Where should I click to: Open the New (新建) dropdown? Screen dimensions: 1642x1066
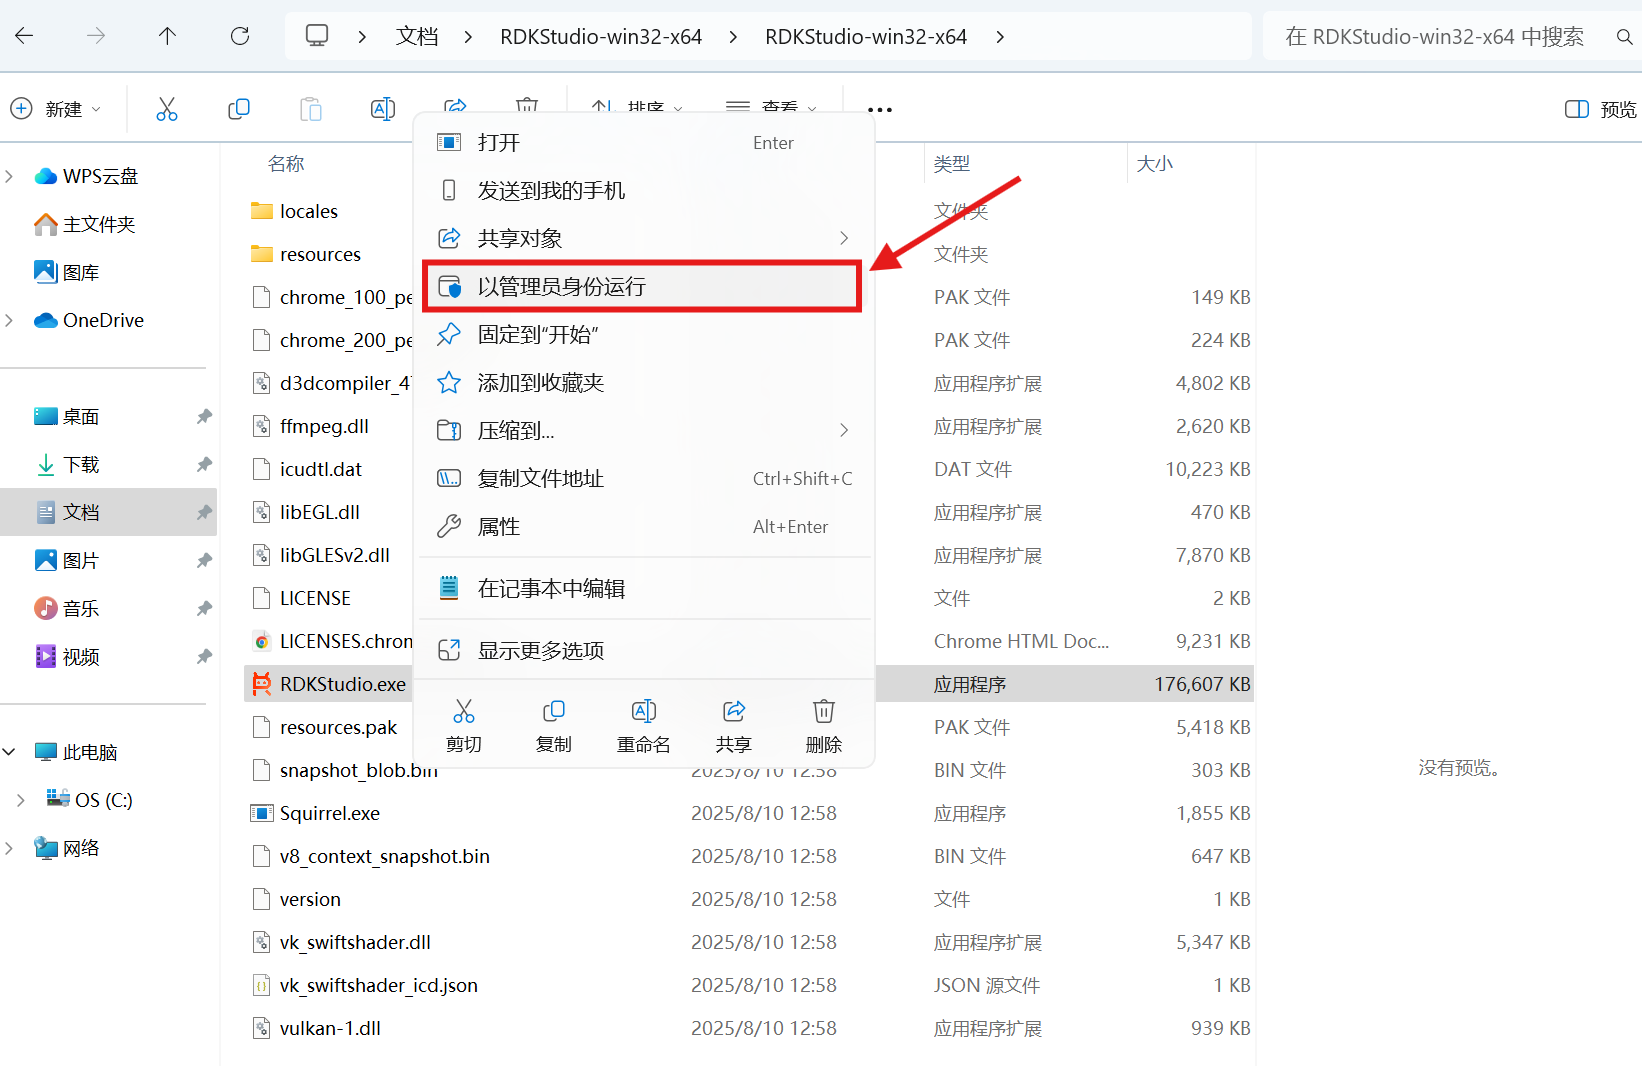[x=56, y=109]
